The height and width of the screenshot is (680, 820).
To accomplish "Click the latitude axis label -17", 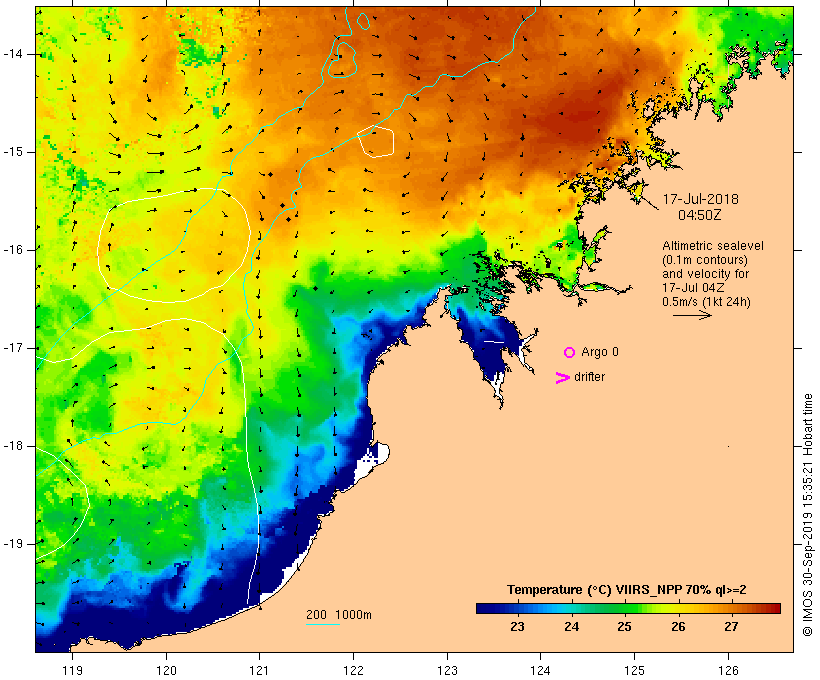I will pos(13,348).
